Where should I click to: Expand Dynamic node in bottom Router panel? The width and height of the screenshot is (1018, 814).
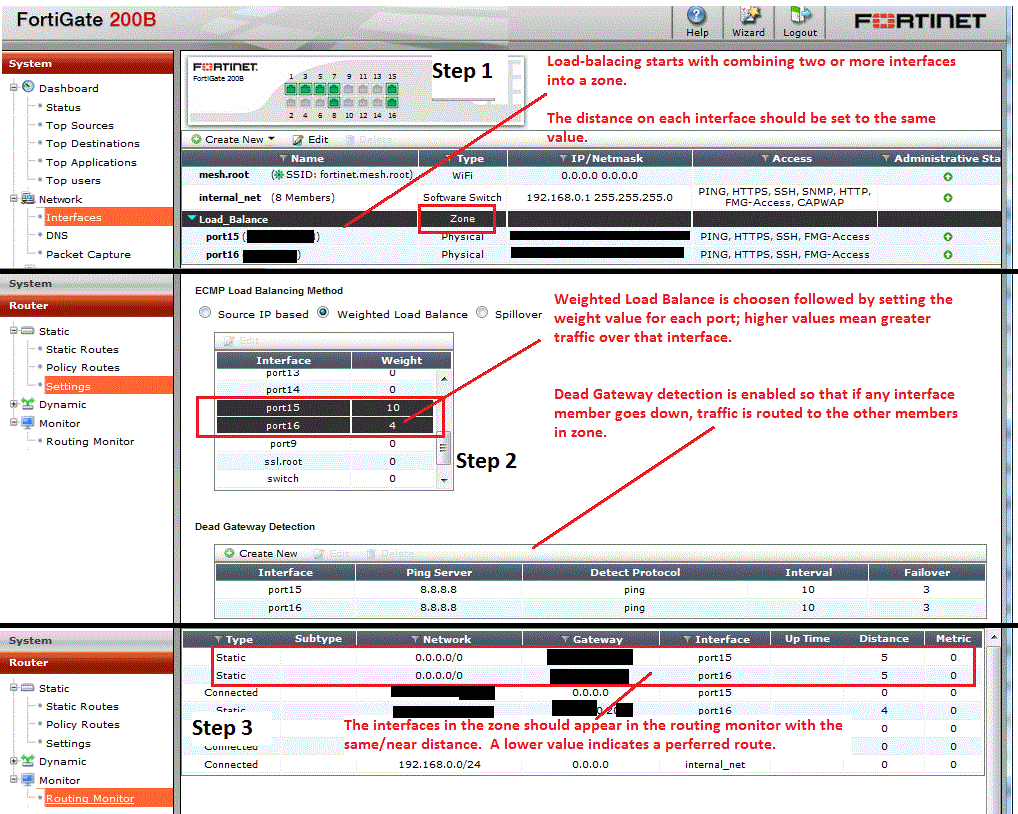pyautogui.click(x=14, y=761)
